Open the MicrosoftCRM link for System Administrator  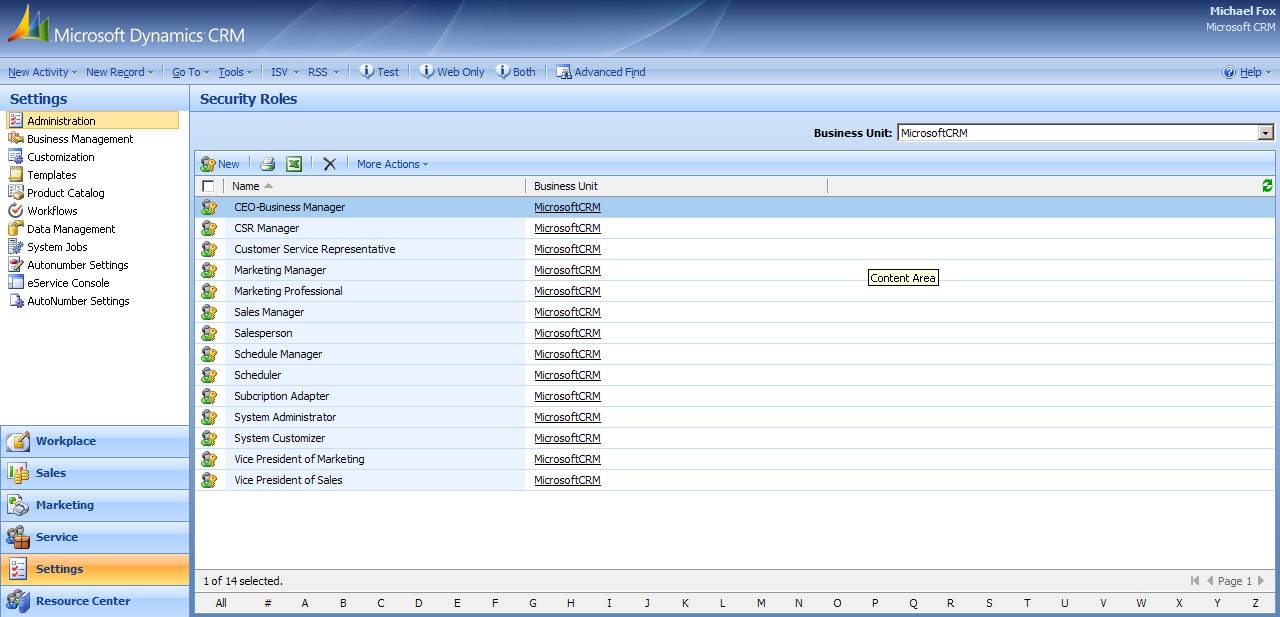click(x=567, y=417)
